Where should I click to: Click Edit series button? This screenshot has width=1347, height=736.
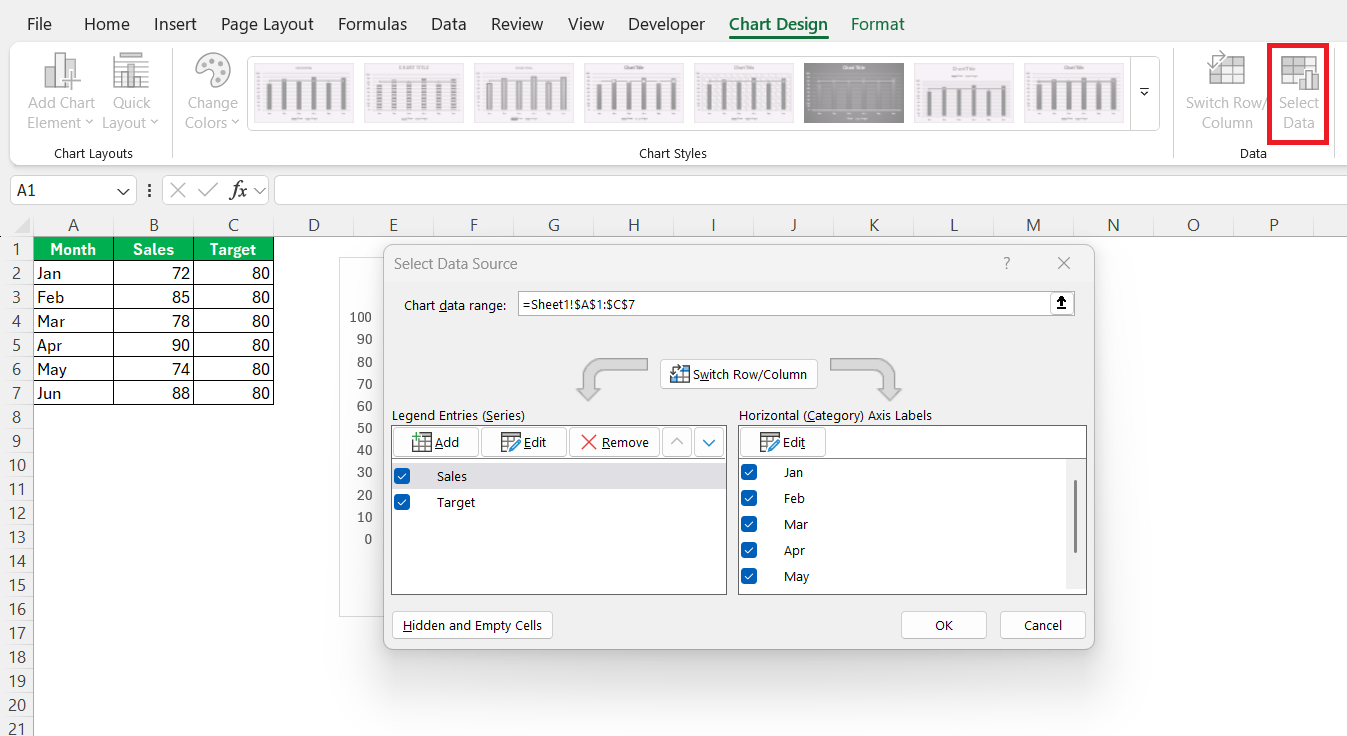coord(523,442)
